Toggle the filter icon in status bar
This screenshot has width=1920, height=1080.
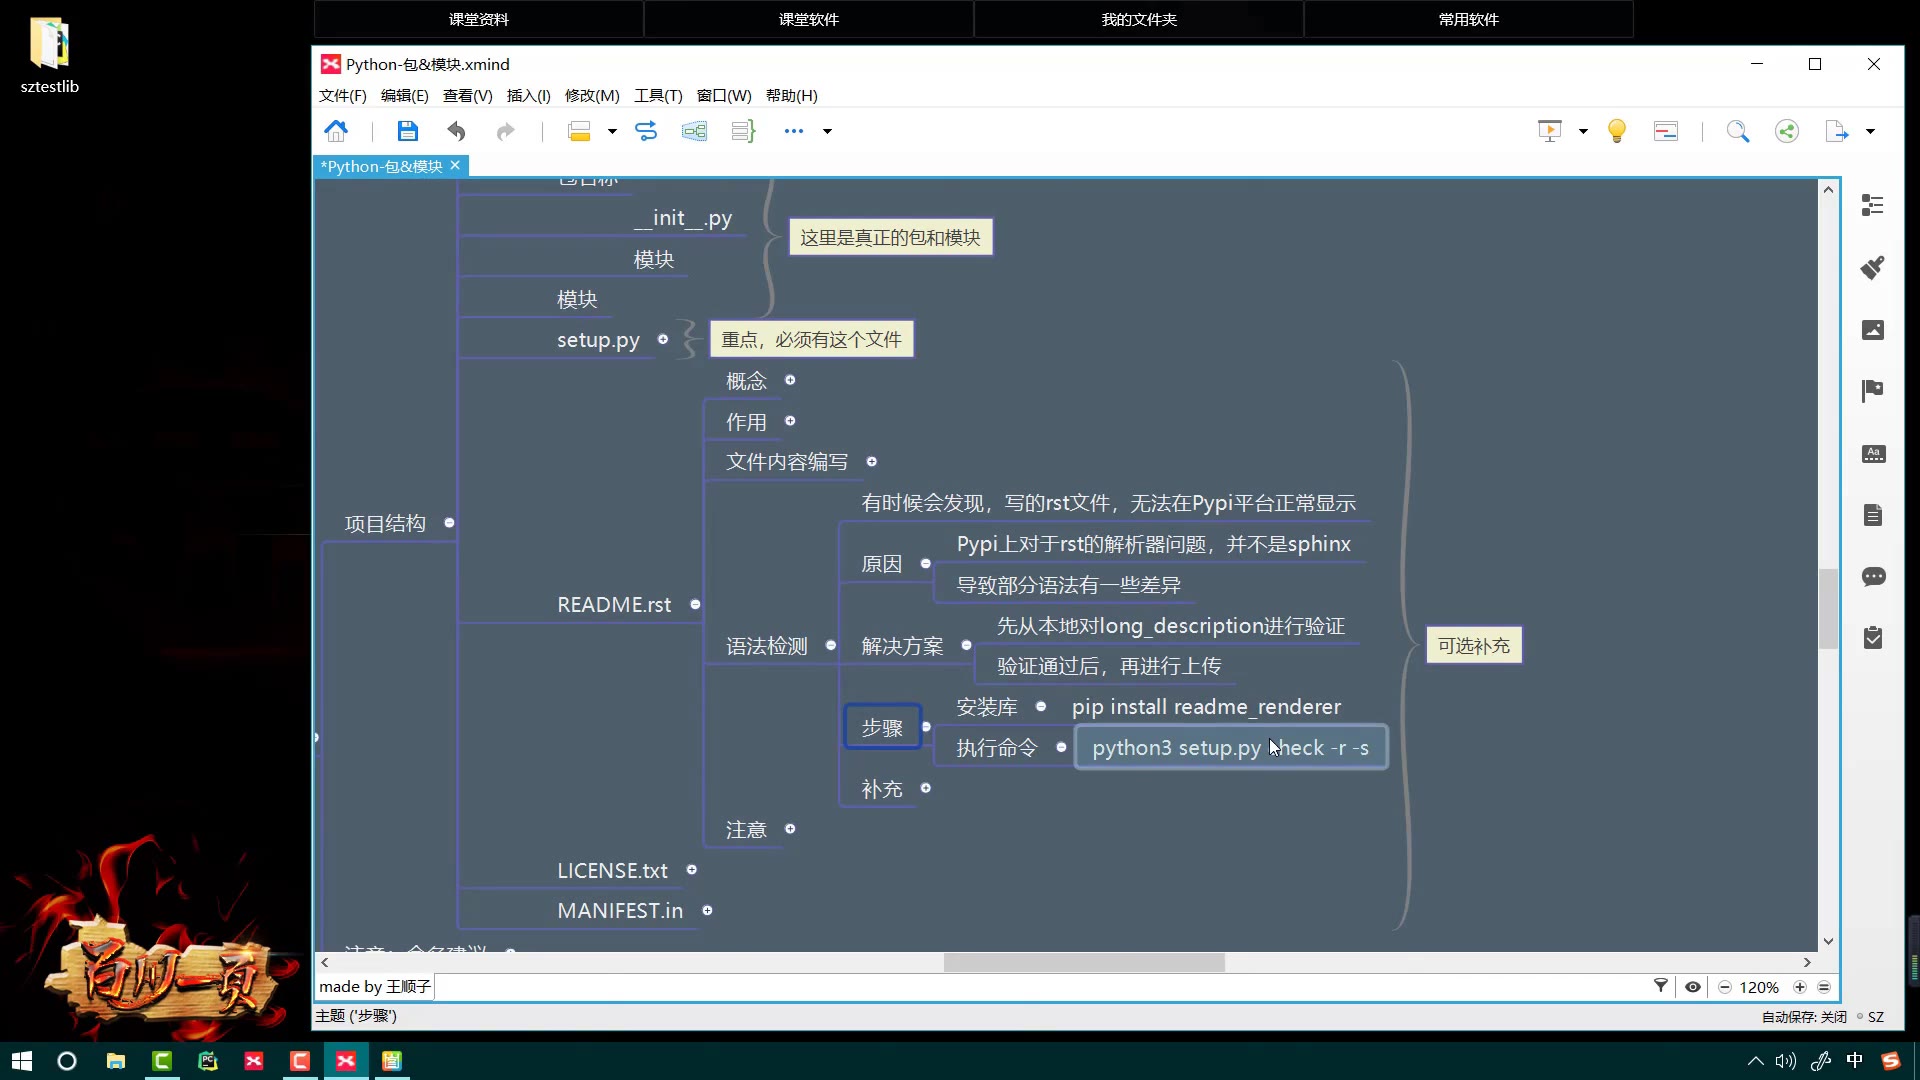[x=1661, y=986]
